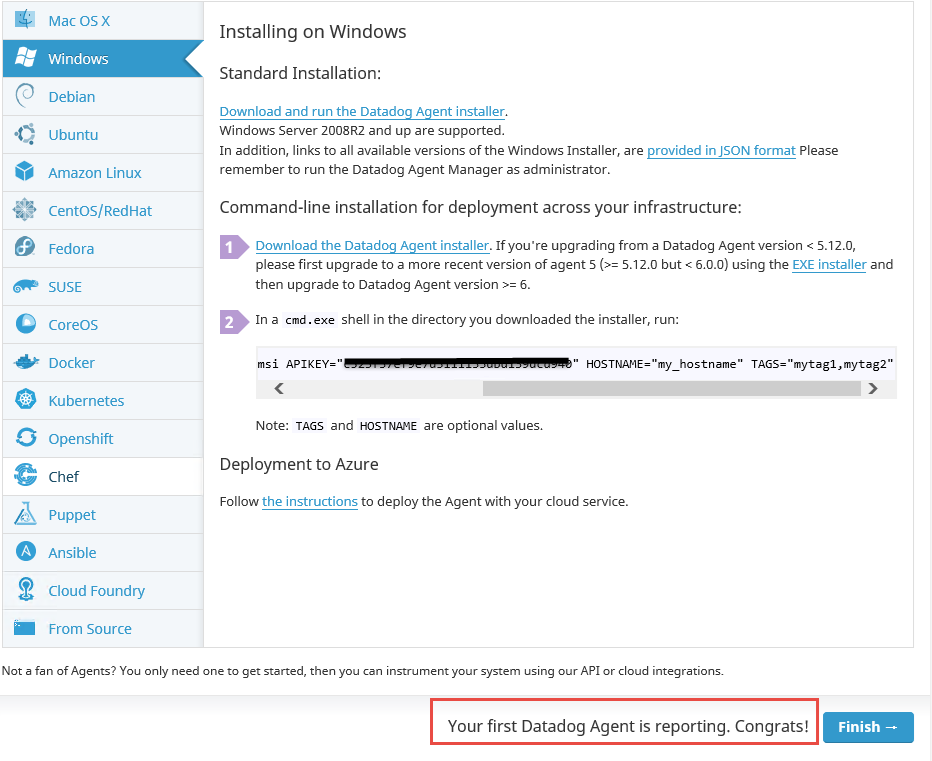Switch to the Windows tab
Screen dimensions: 932x761
click(103, 58)
